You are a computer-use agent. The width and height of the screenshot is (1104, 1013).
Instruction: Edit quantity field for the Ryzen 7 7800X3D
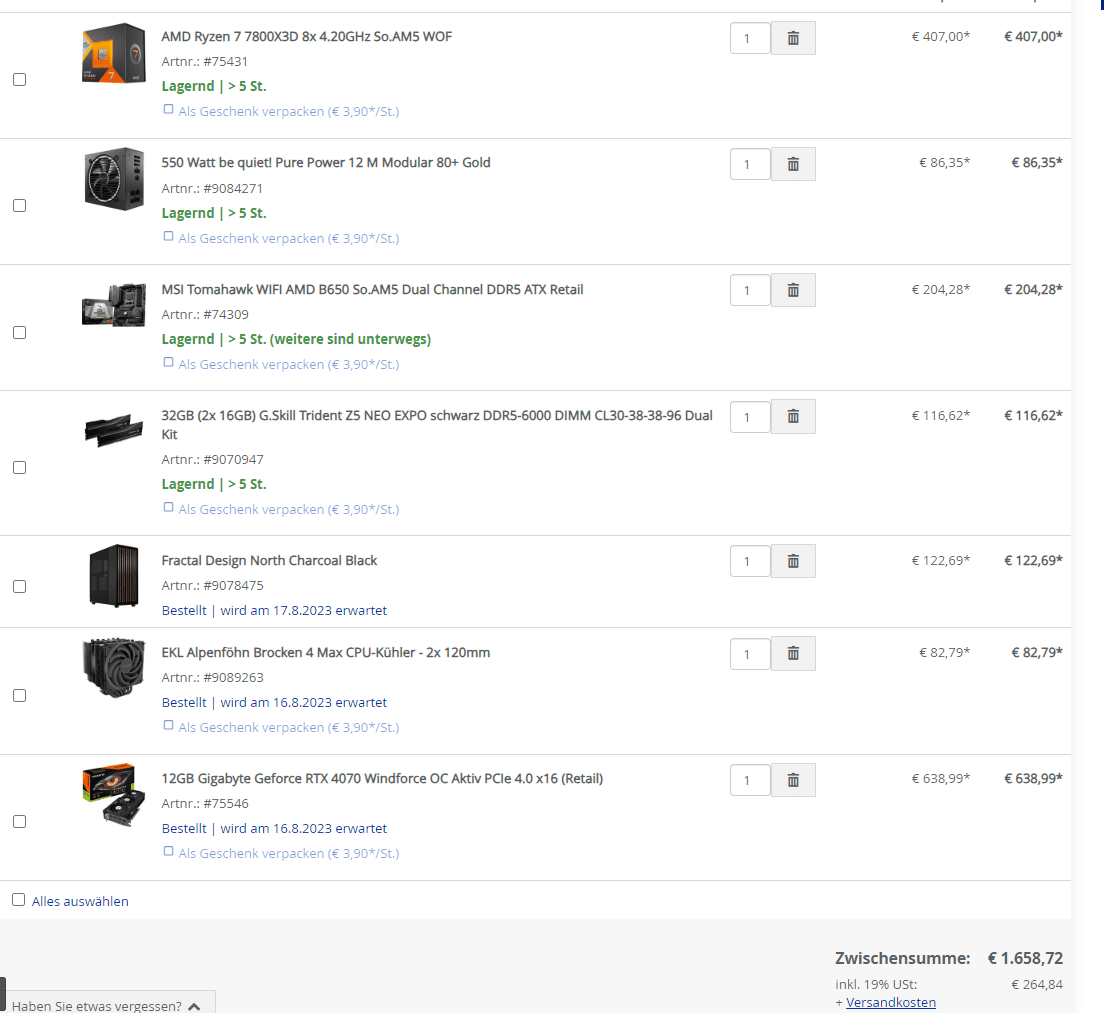(750, 38)
